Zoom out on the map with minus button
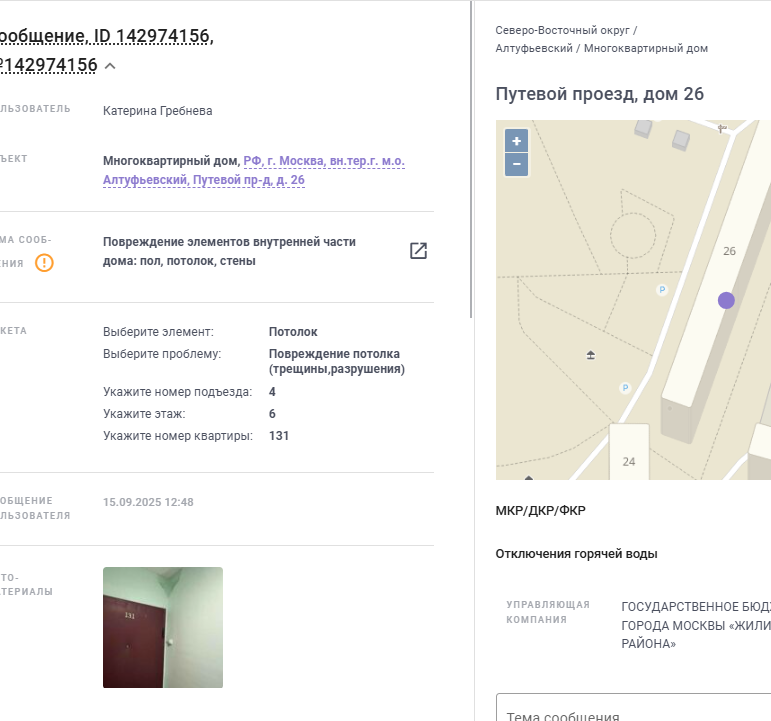Image resolution: width=771 pixels, height=721 pixels. pos(516,164)
